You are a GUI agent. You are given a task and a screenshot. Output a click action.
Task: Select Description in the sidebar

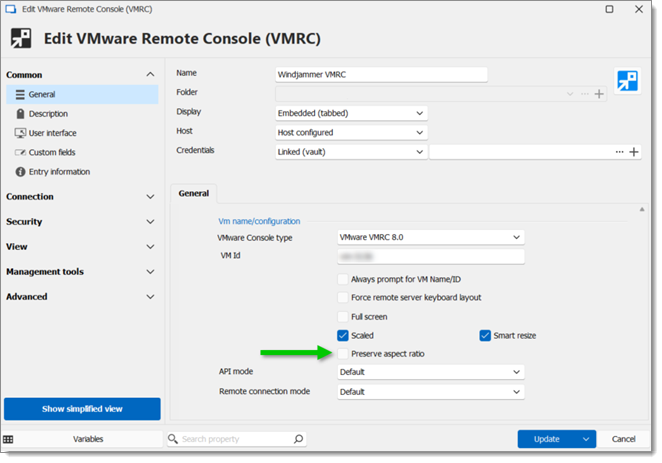click(x=82, y=114)
